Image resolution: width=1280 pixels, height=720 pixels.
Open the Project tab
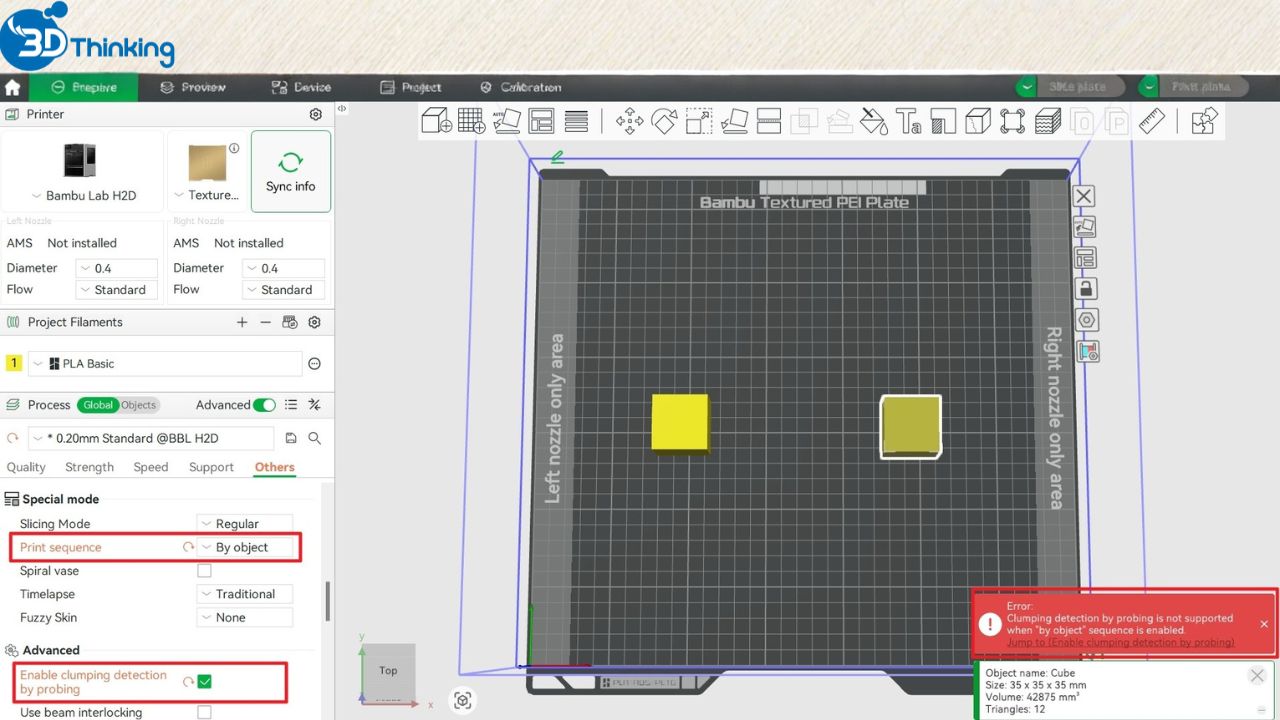click(x=411, y=87)
